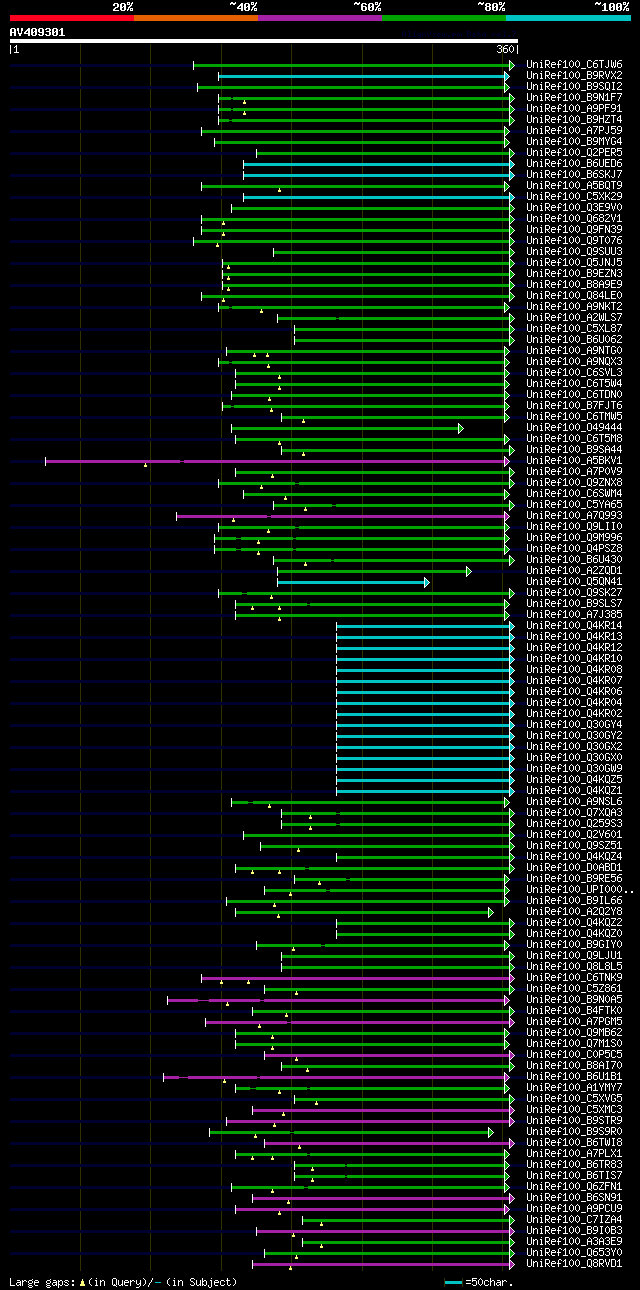Click the green ~80% identity legend segment
Viewport: 640px width, 1290px height.
click(443, 17)
